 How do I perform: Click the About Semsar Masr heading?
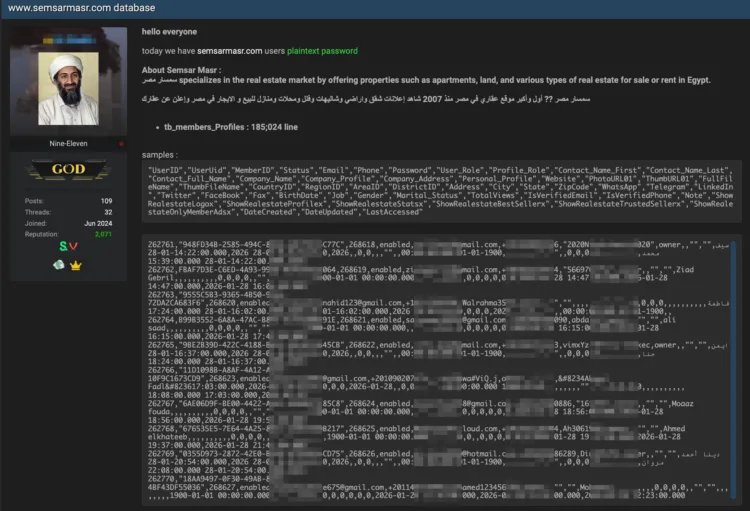181,70
